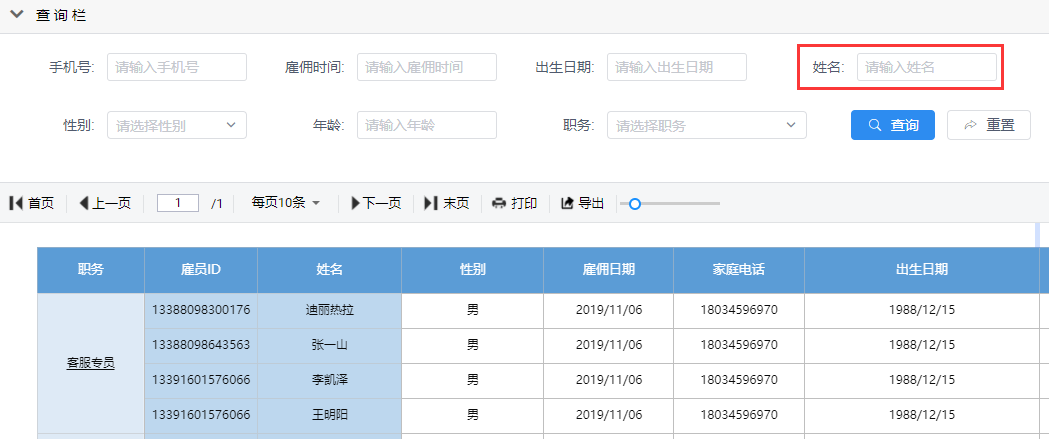The image size is (1049, 439).
Task: Click 李凯泽's 出生日期 cell
Action: [922, 380]
